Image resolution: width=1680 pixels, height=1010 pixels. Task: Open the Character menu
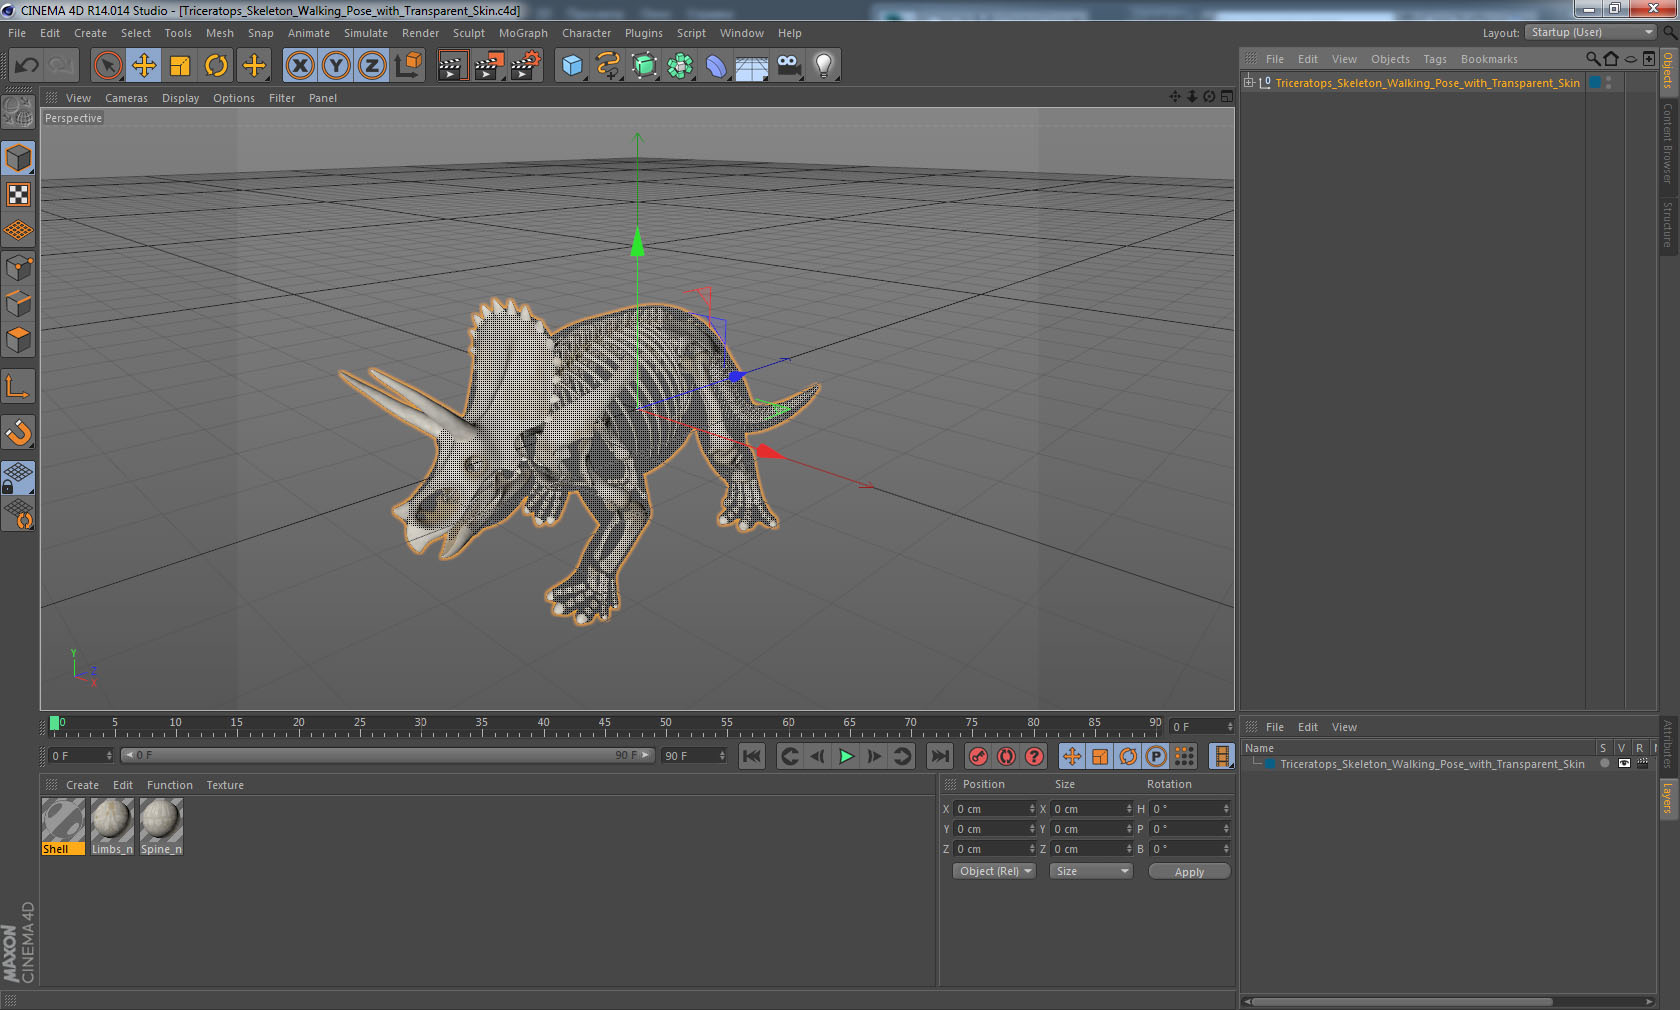click(x=586, y=33)
